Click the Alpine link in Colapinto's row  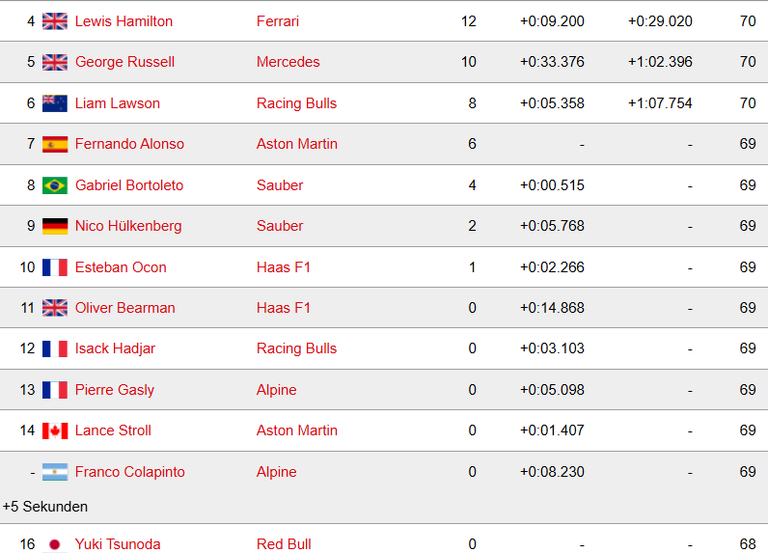click(x=277, y=472)
